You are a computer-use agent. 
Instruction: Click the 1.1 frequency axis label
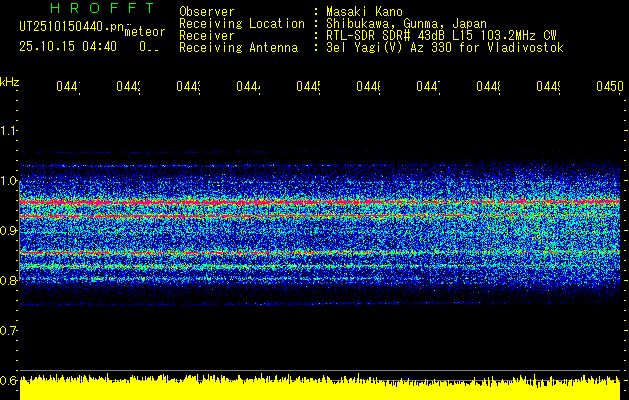pos(8,130)
